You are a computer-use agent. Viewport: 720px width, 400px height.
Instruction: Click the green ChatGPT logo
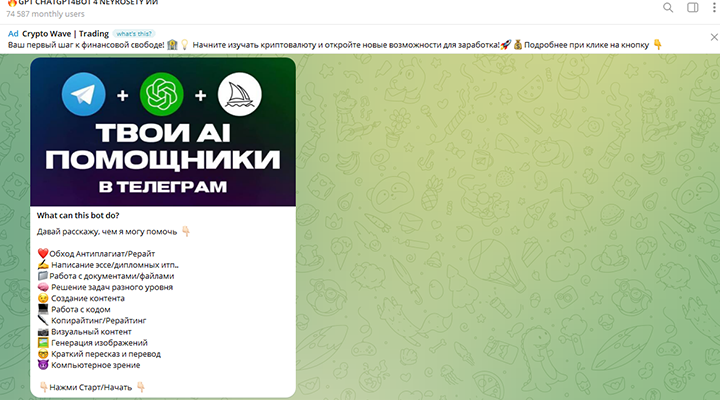point(162,95)
